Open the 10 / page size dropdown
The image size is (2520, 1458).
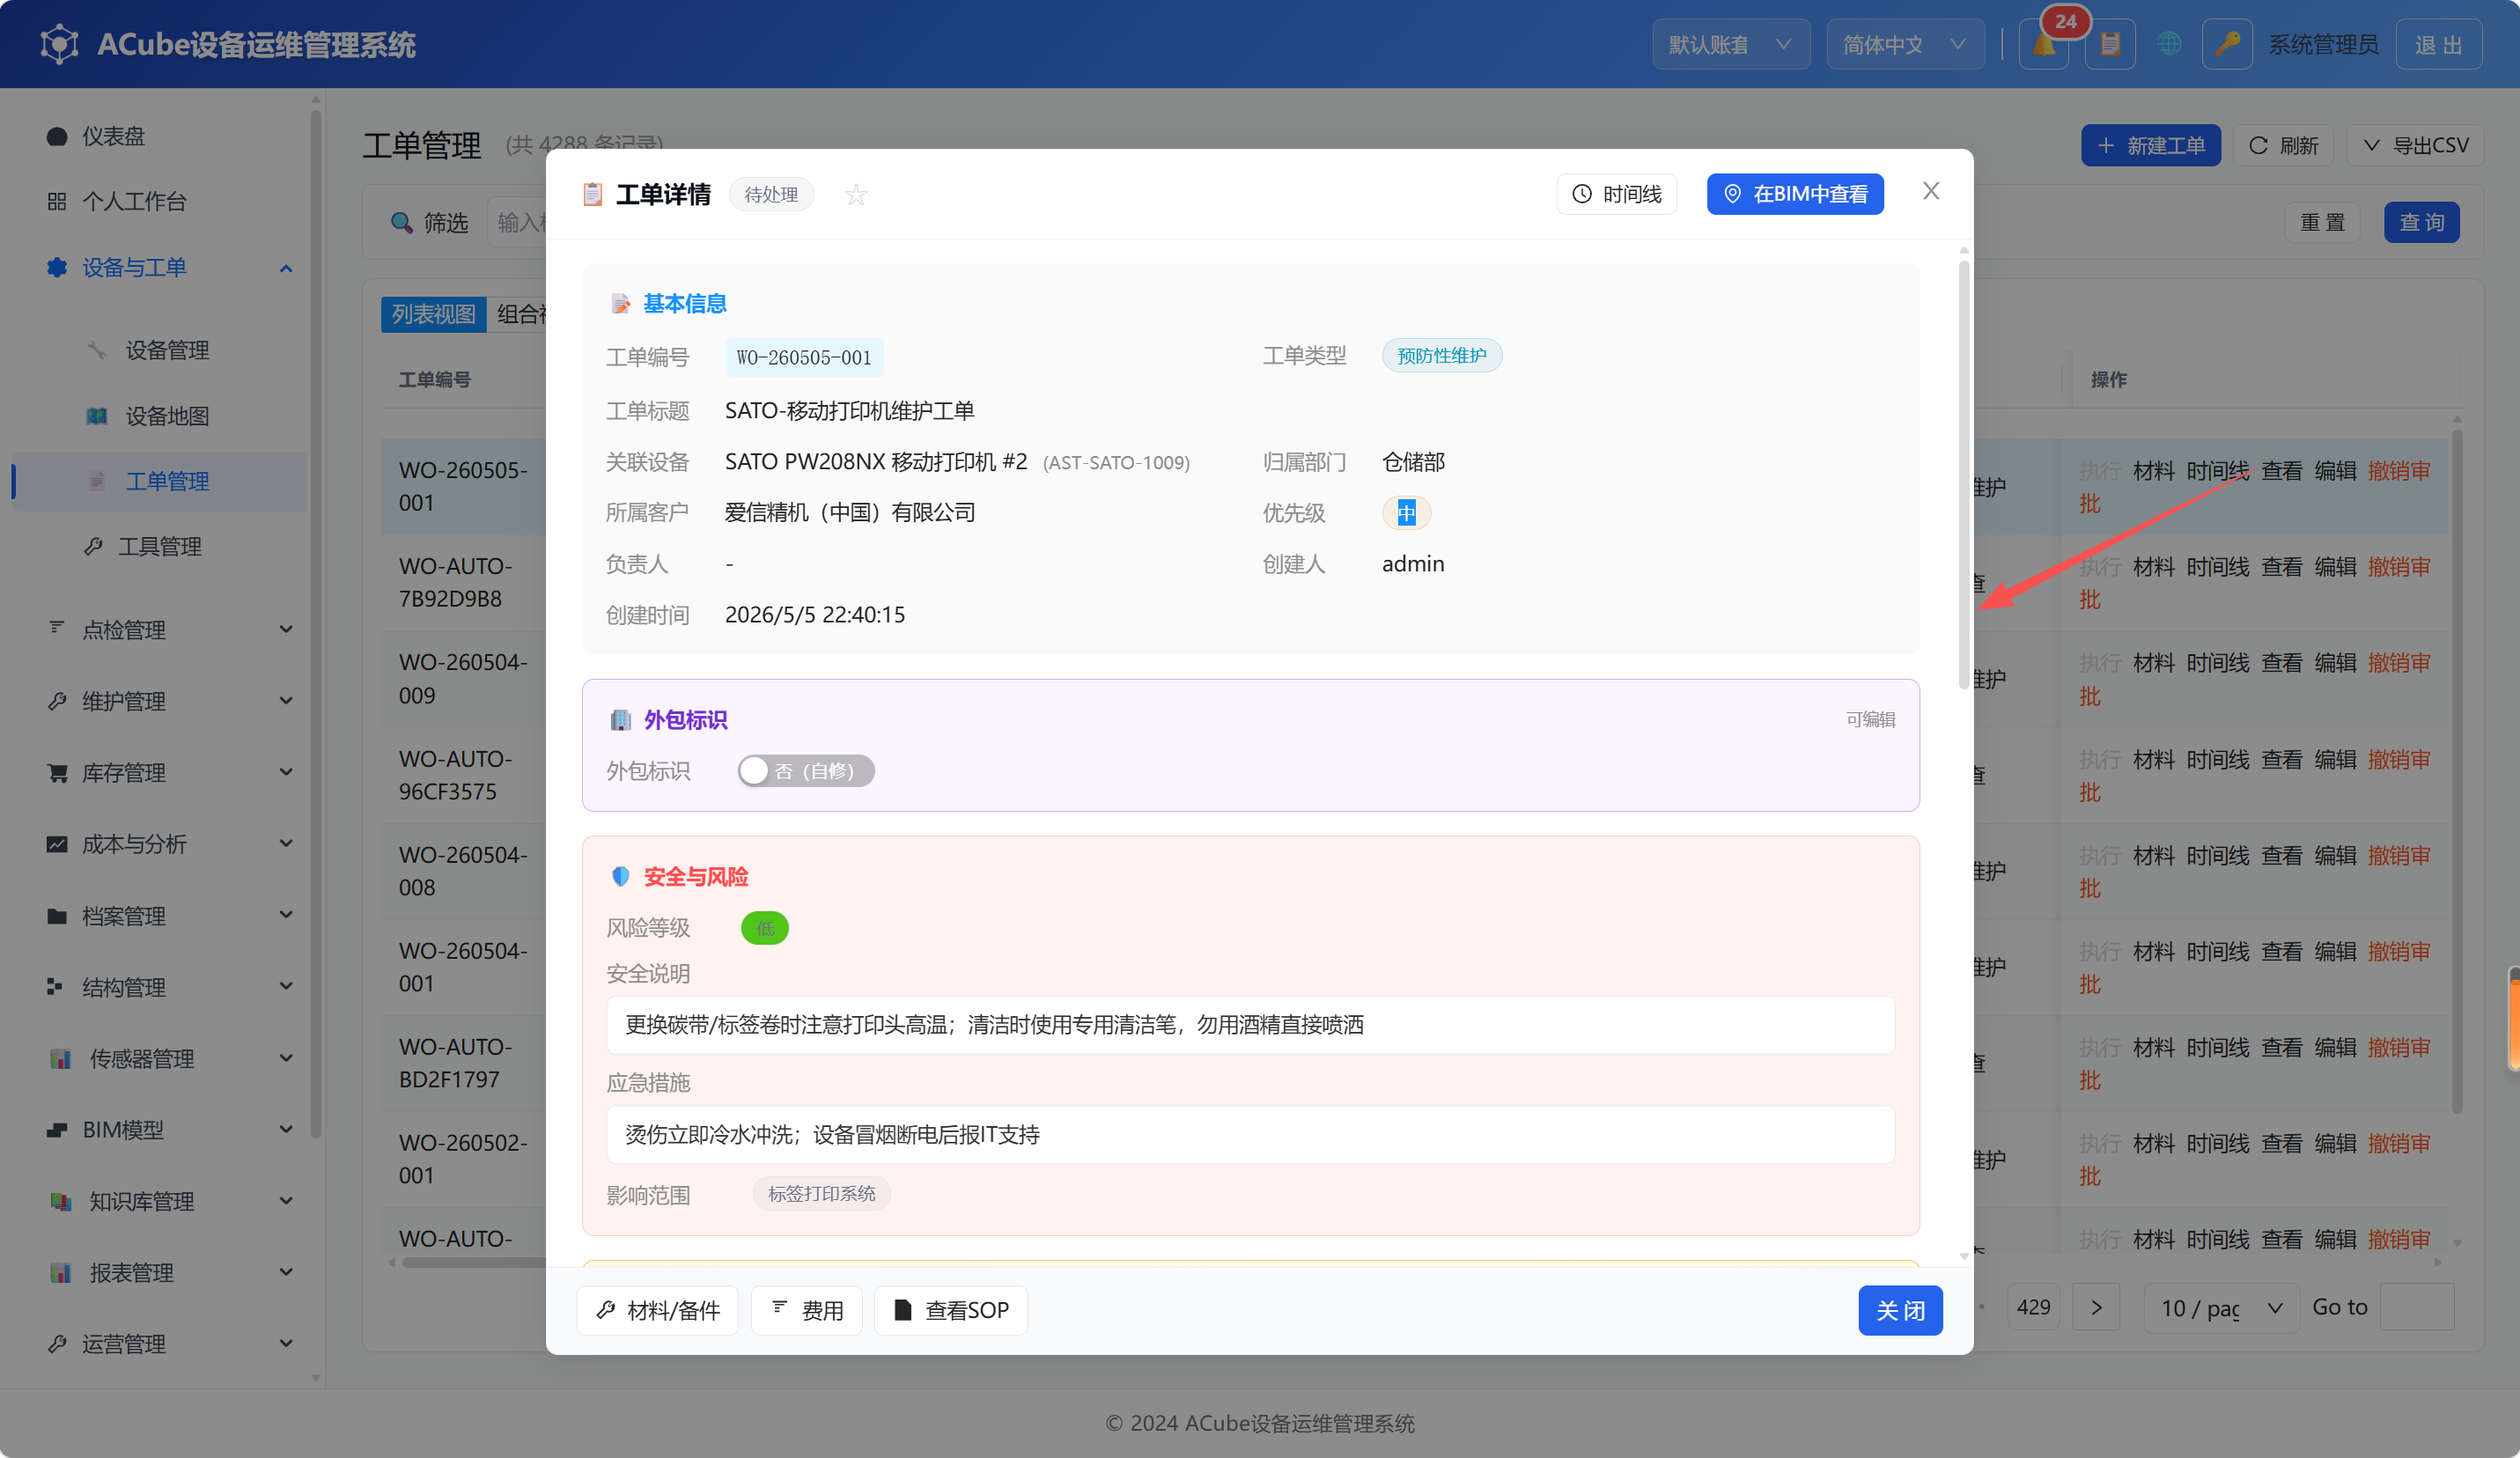(2222, 1308)
